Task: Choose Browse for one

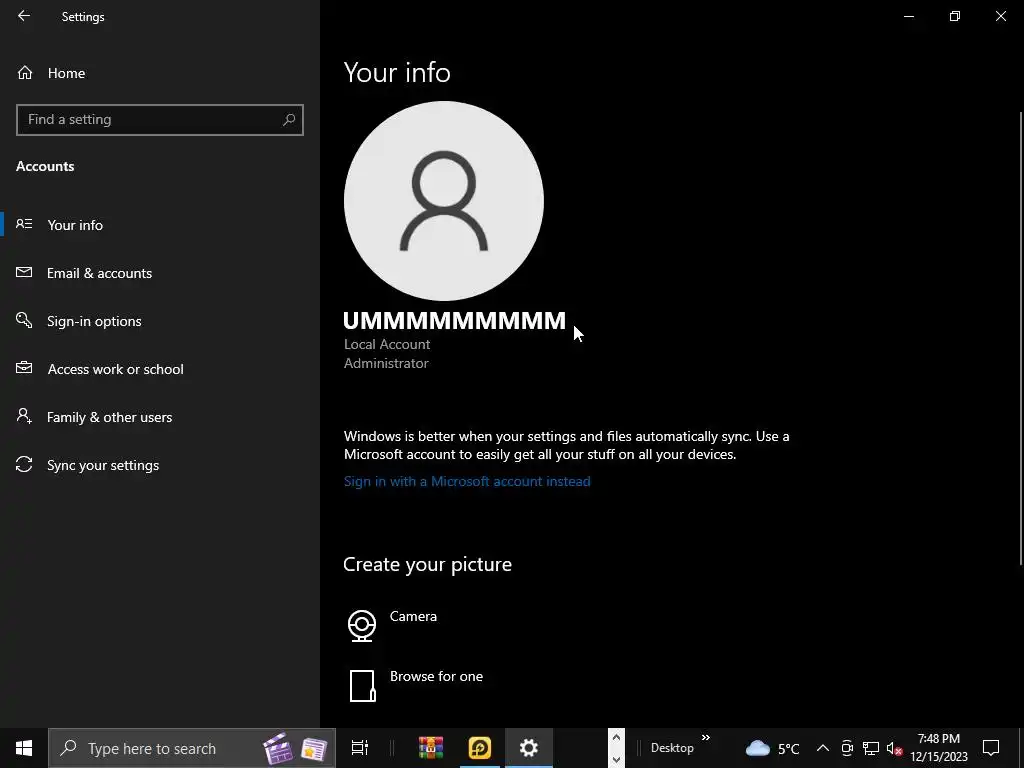Action: click(x=436, y=677)
